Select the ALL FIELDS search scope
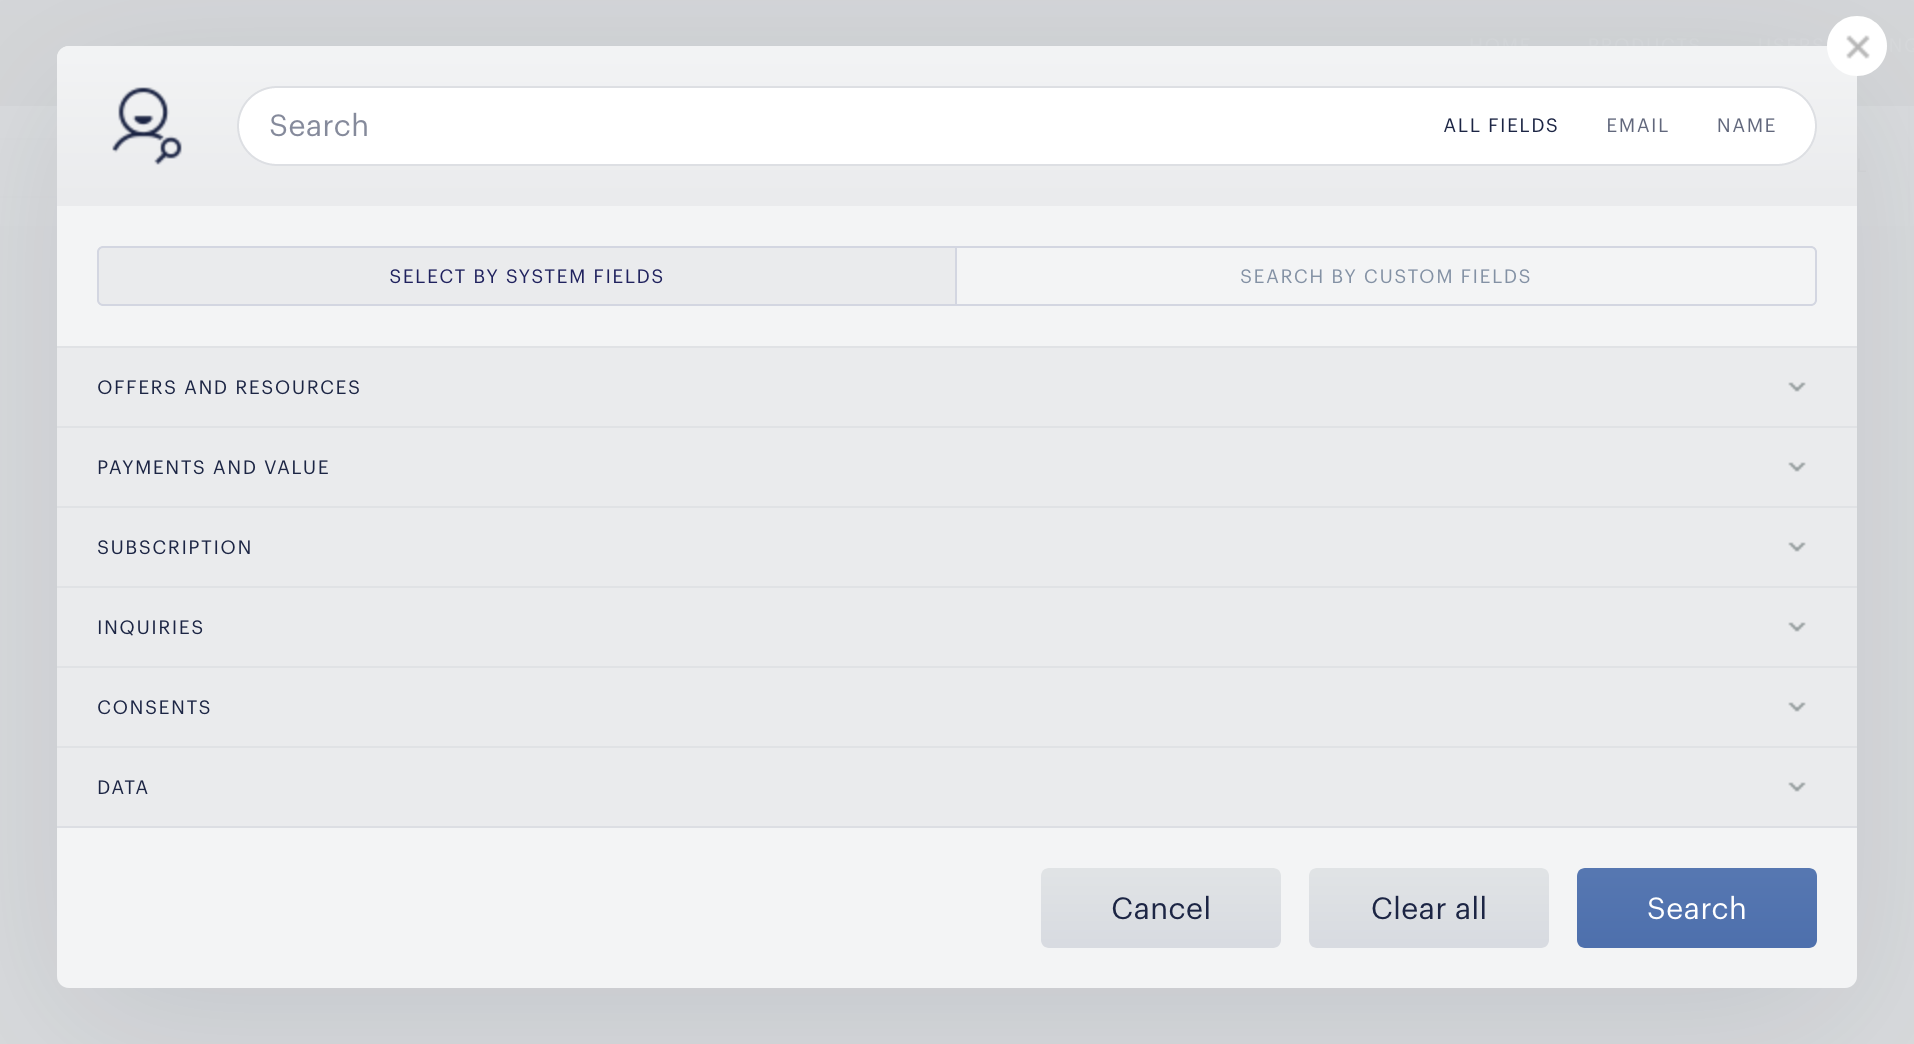This screenshot has width=1914, height=1044. point(1500,126)
